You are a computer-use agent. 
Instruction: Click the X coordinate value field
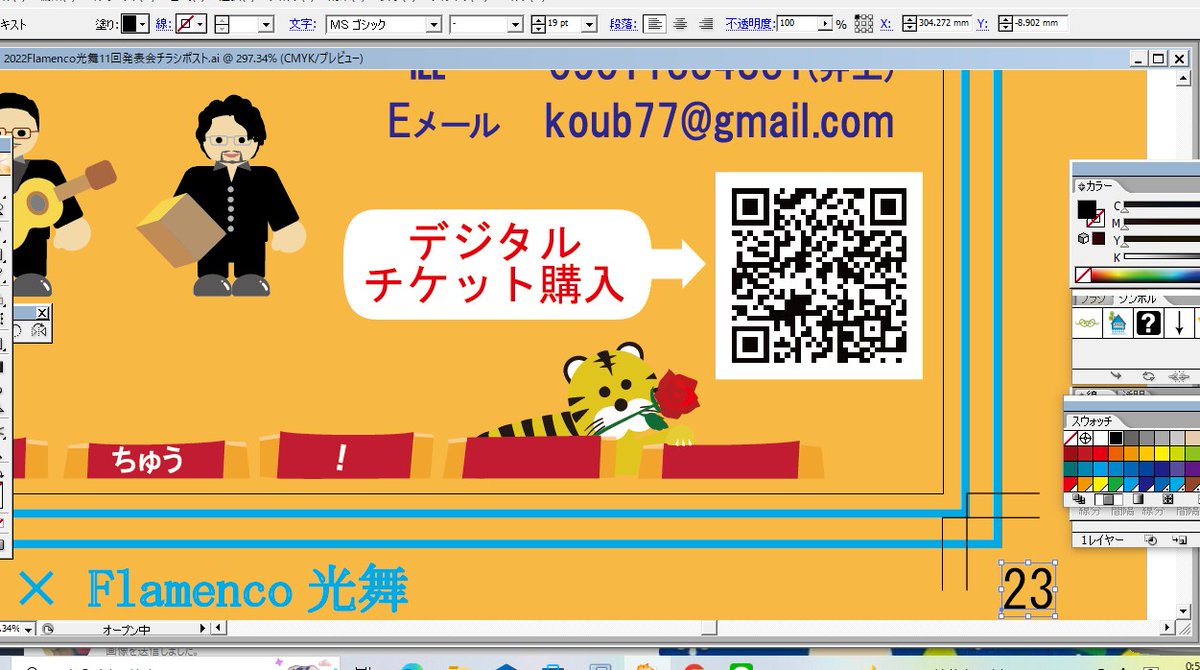click(943, 23)
